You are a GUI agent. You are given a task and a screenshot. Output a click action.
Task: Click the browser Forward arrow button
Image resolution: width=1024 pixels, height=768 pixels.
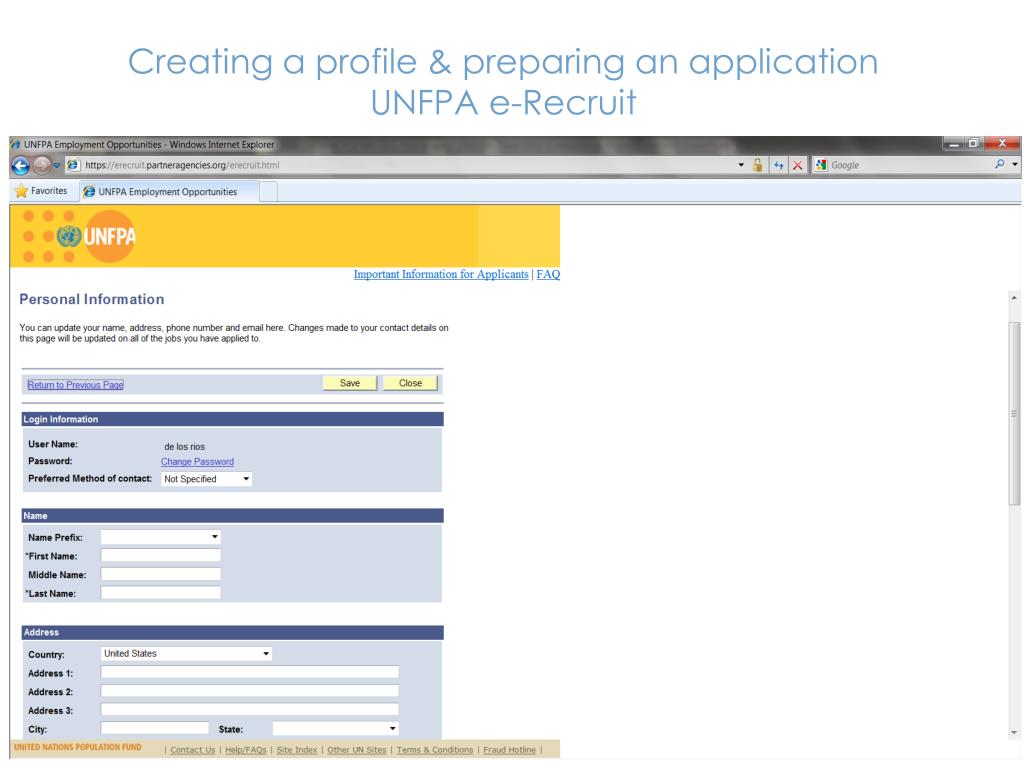click(x=42, y=166)
